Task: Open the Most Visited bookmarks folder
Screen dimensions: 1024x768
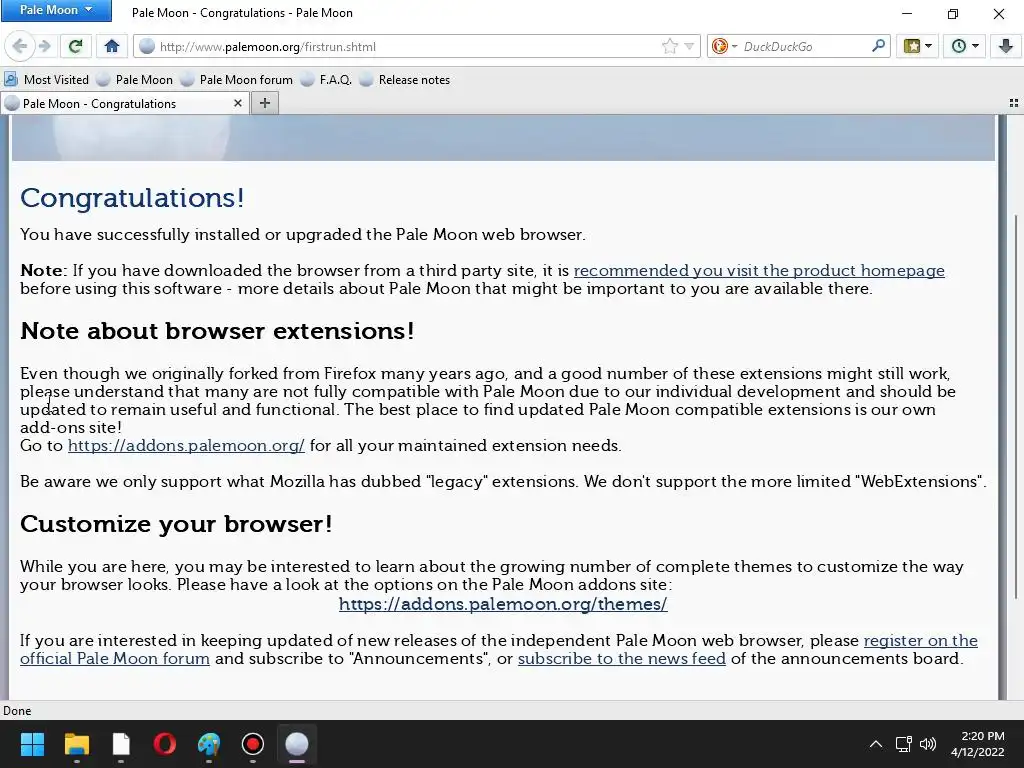Action: 46,80
